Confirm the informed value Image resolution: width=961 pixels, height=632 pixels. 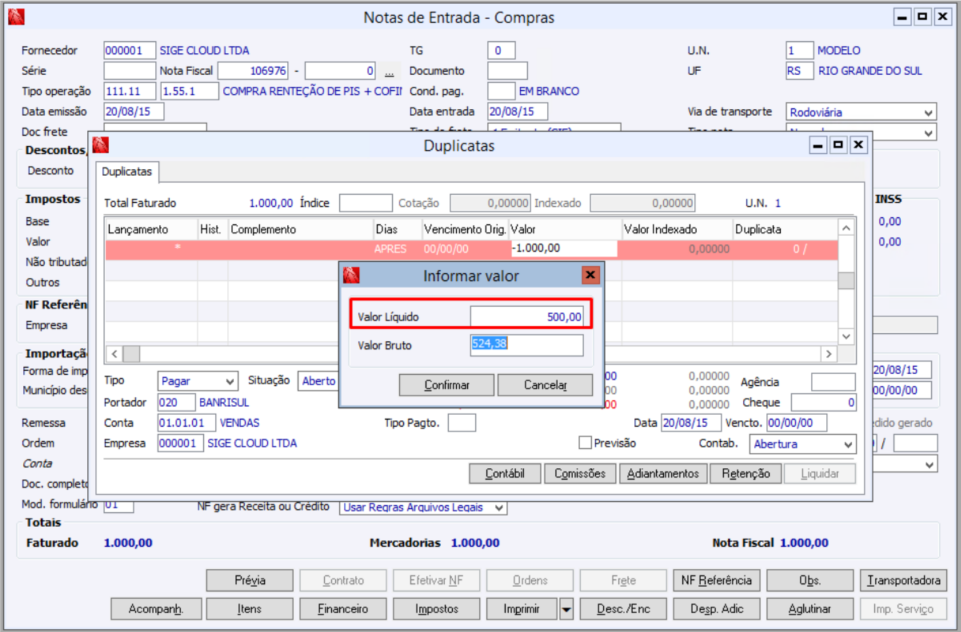446,385
